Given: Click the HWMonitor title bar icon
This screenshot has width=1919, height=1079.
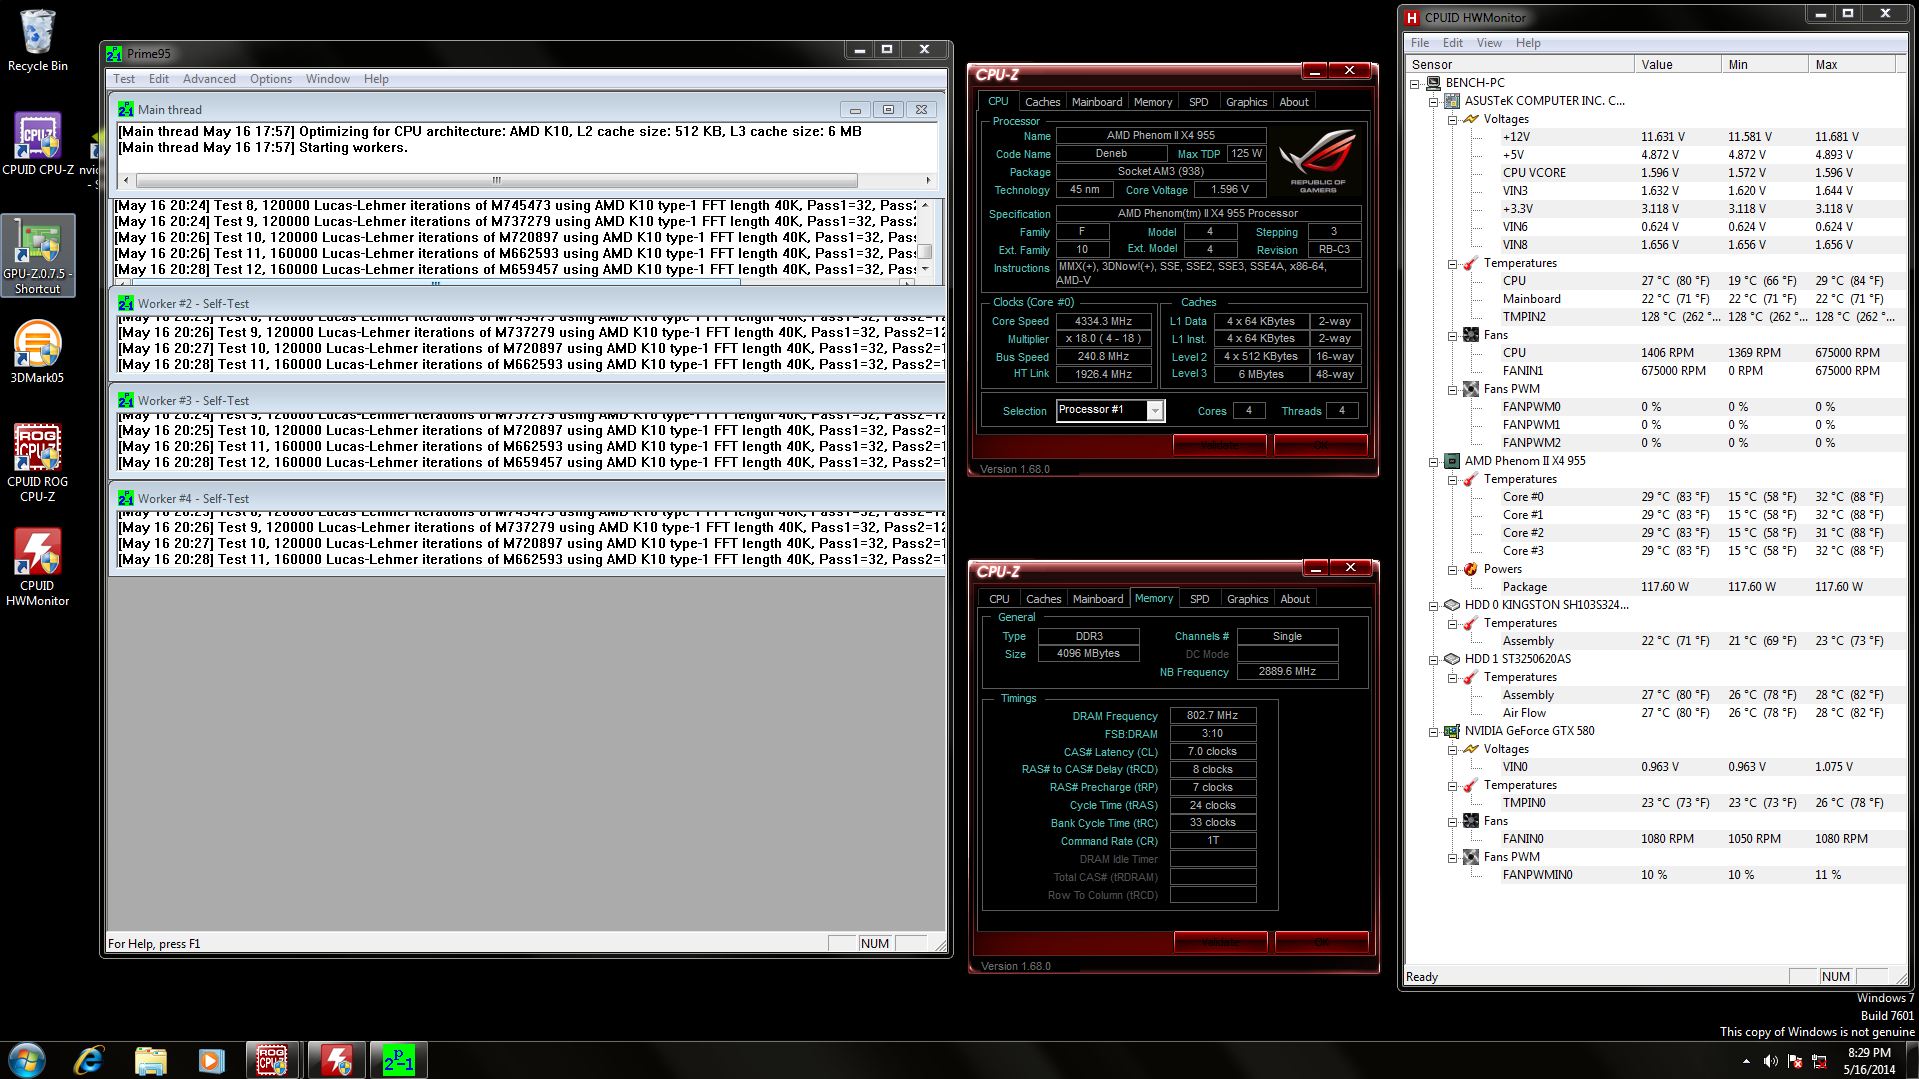Looking at the screenshot, I should (1412, 17).
